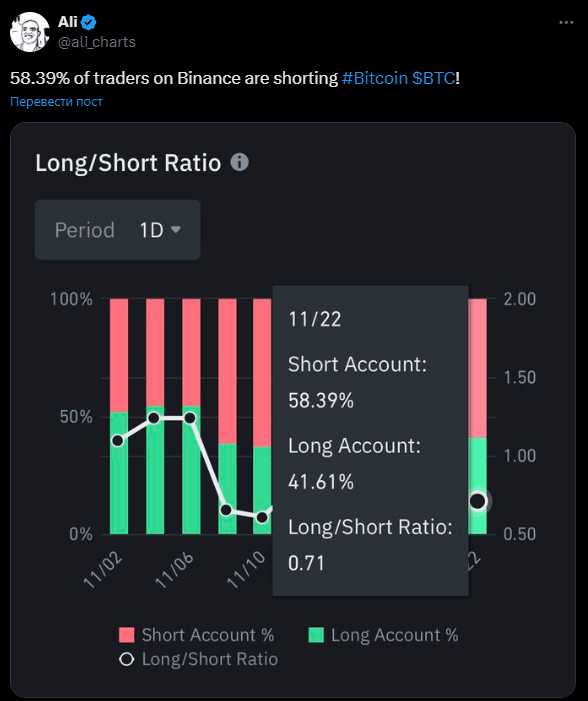Screen dimensions: 588x701
Task: Open Ali's profile avatar picture
Action: (30, 32)
